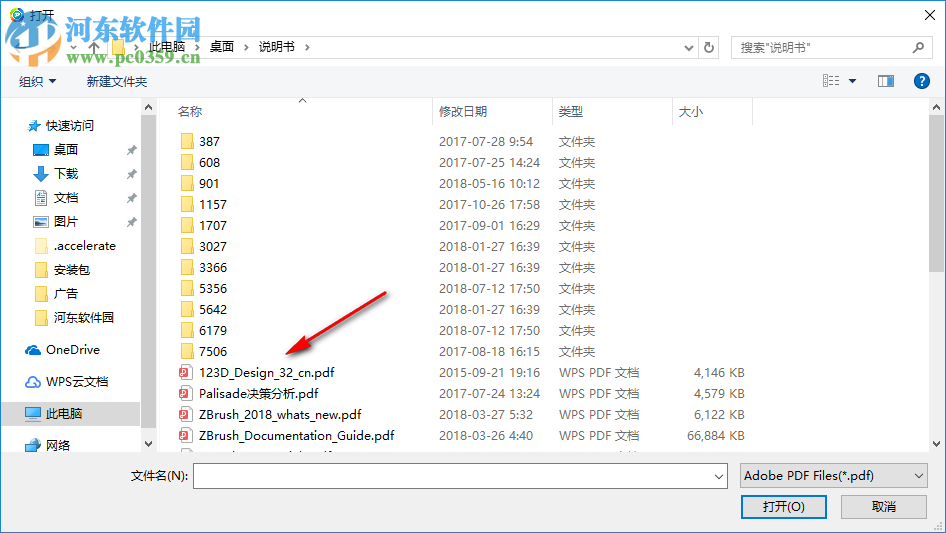Select folder icon of 387
This screenshot has width=946, height=533.
click(x=187, y=141)
